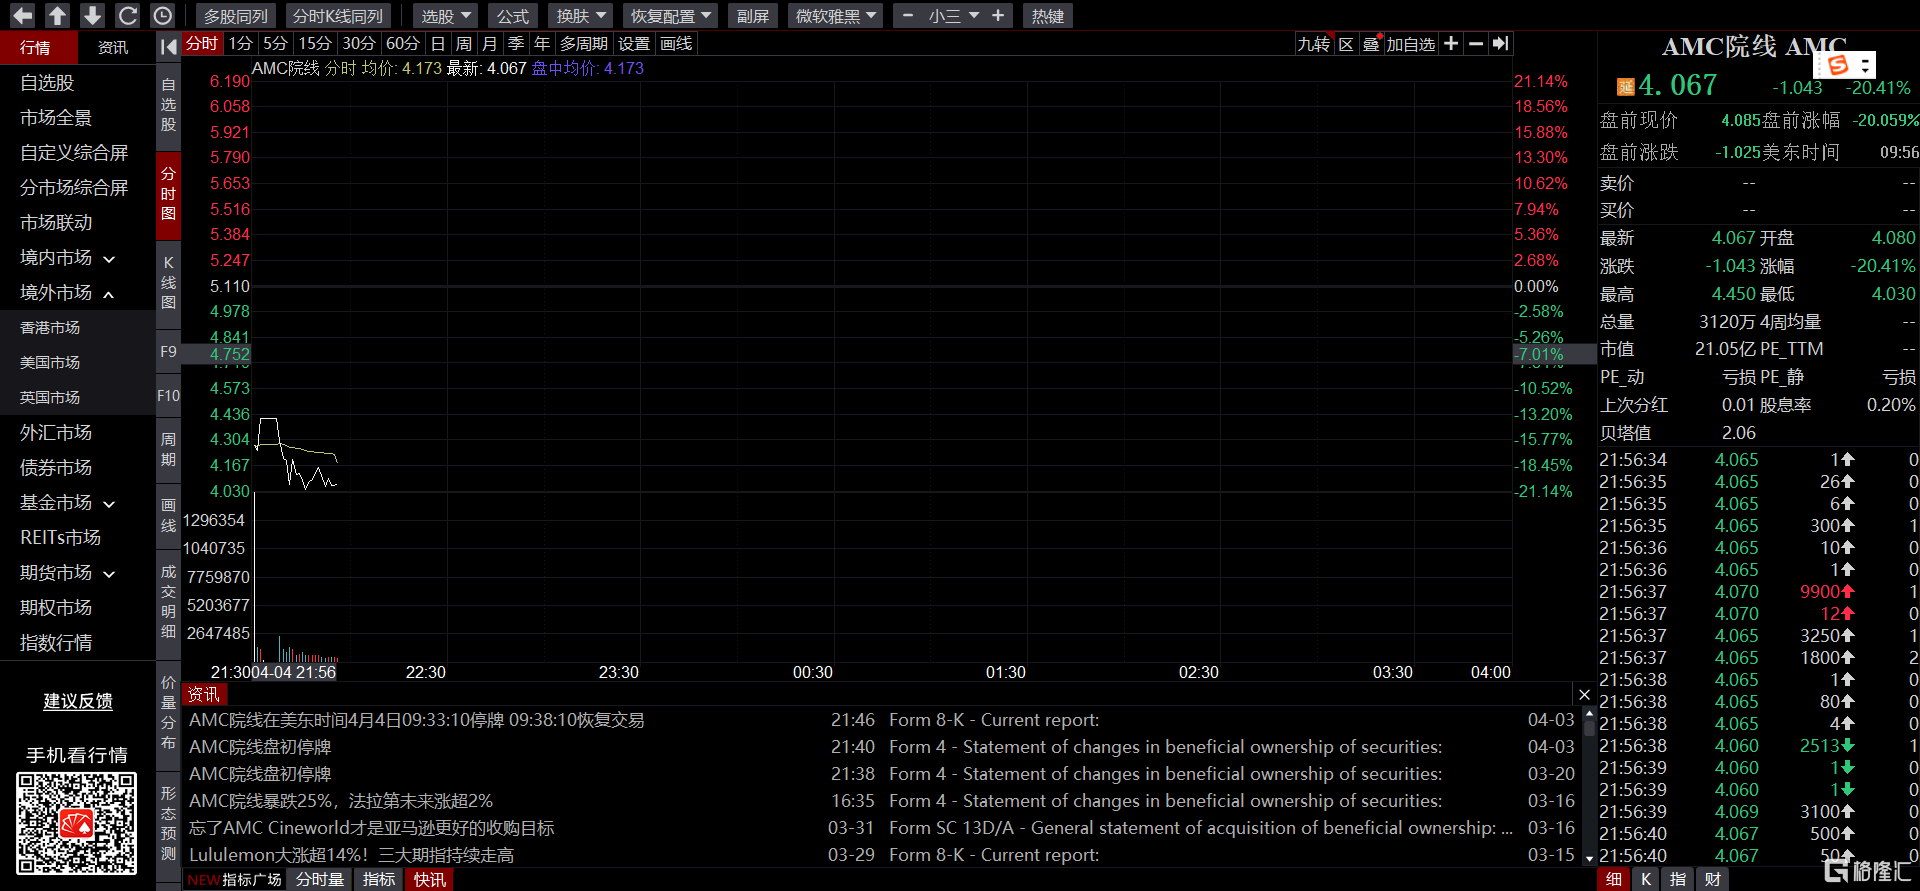This screenshot has height=891, width=1920.
Task: Switch to the 行情 tab
Action: tap(36, 47)
